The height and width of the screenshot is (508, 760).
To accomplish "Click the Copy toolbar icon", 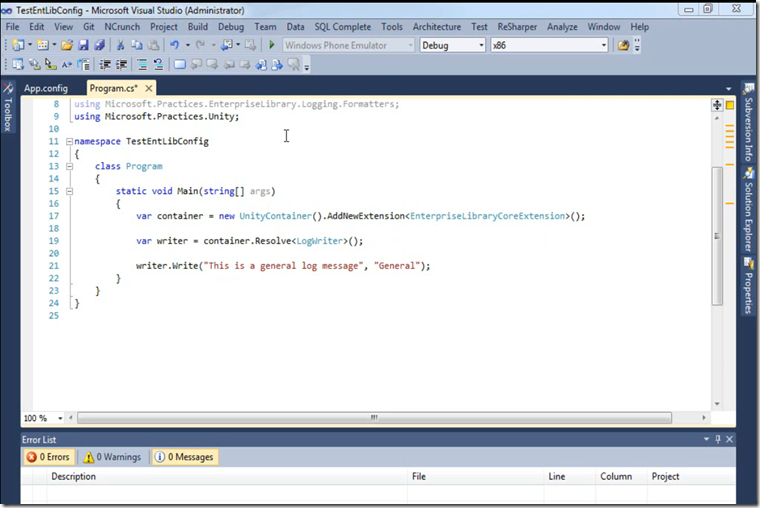I will tap(137, 45).
